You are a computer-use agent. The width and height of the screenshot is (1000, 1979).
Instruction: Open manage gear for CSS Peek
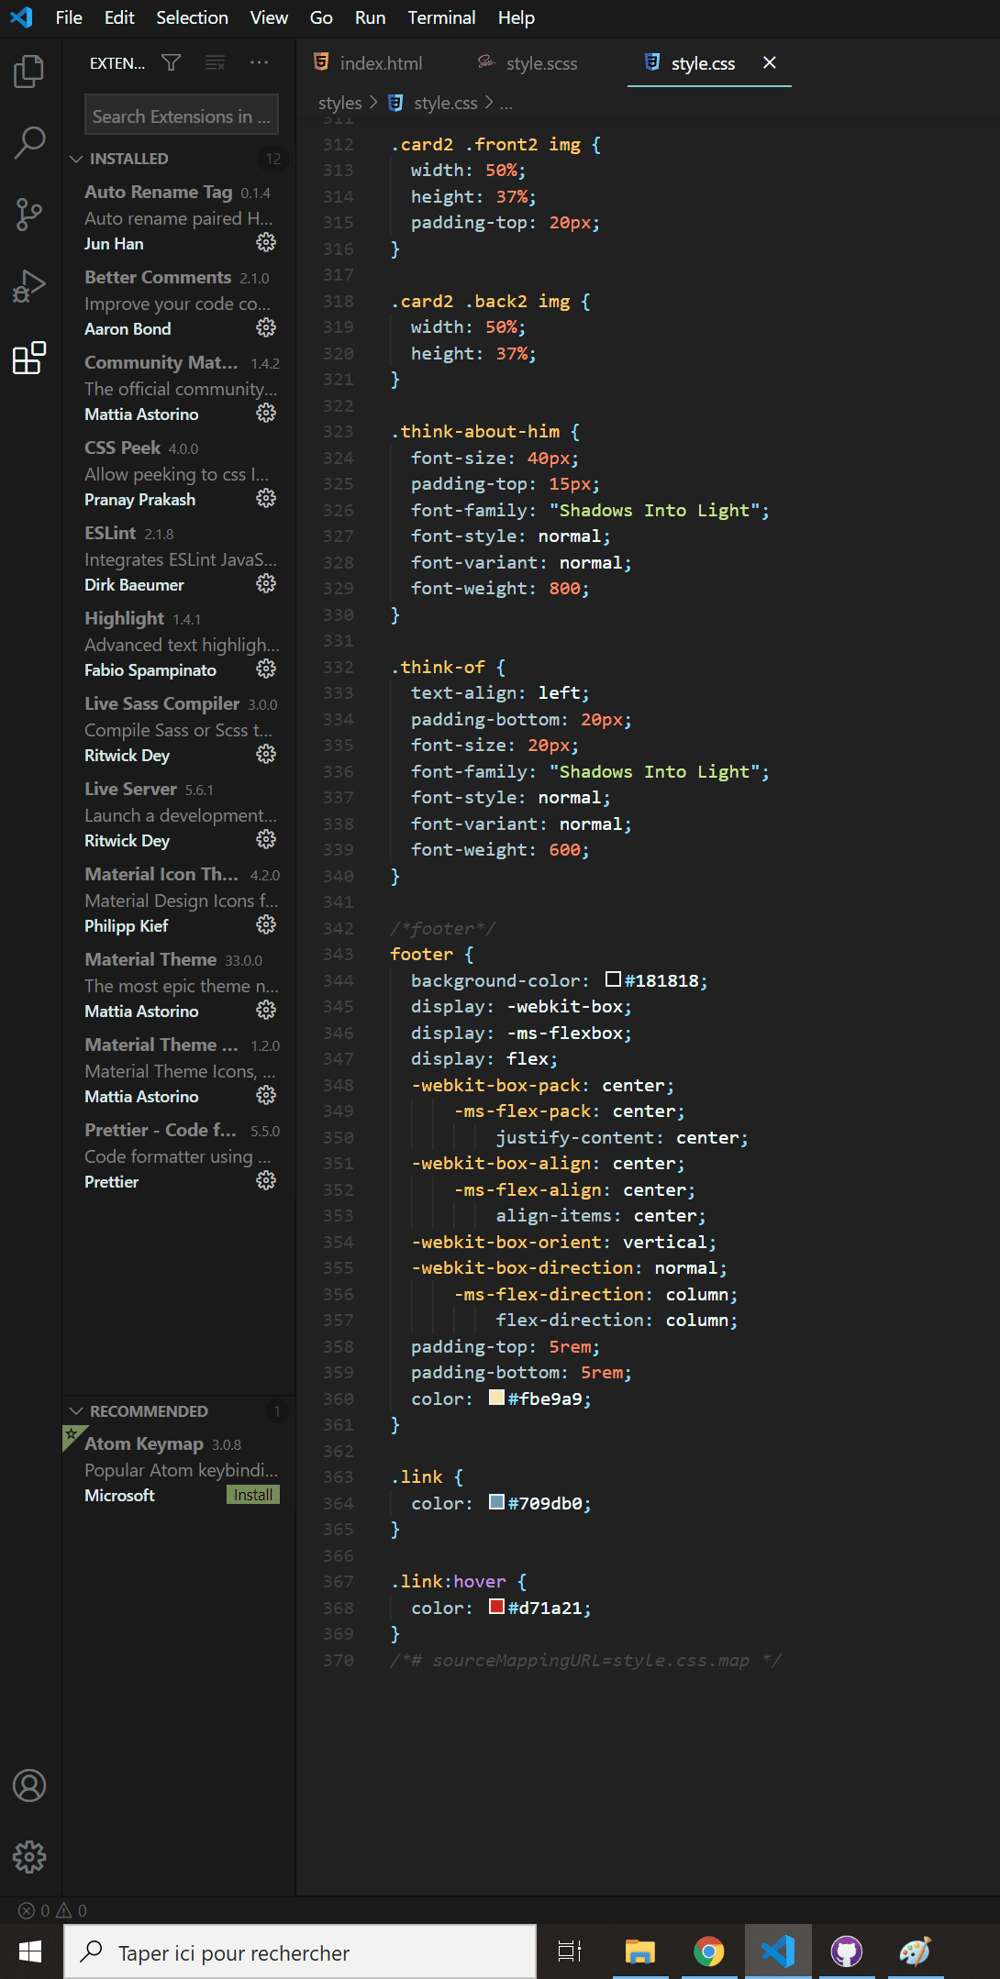pos(266,498)
